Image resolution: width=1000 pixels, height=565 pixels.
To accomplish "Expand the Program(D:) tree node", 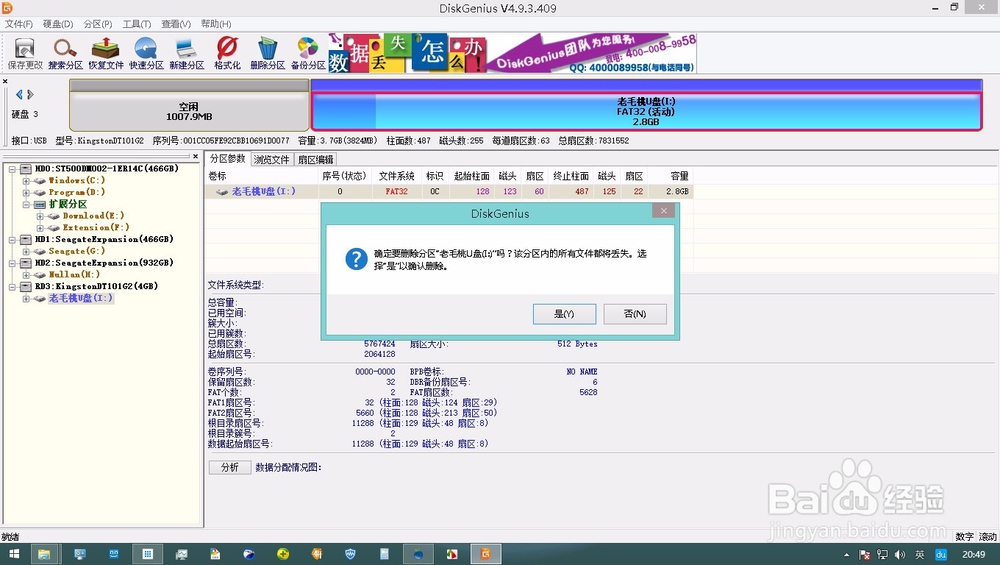I will [x=26, y=192].
